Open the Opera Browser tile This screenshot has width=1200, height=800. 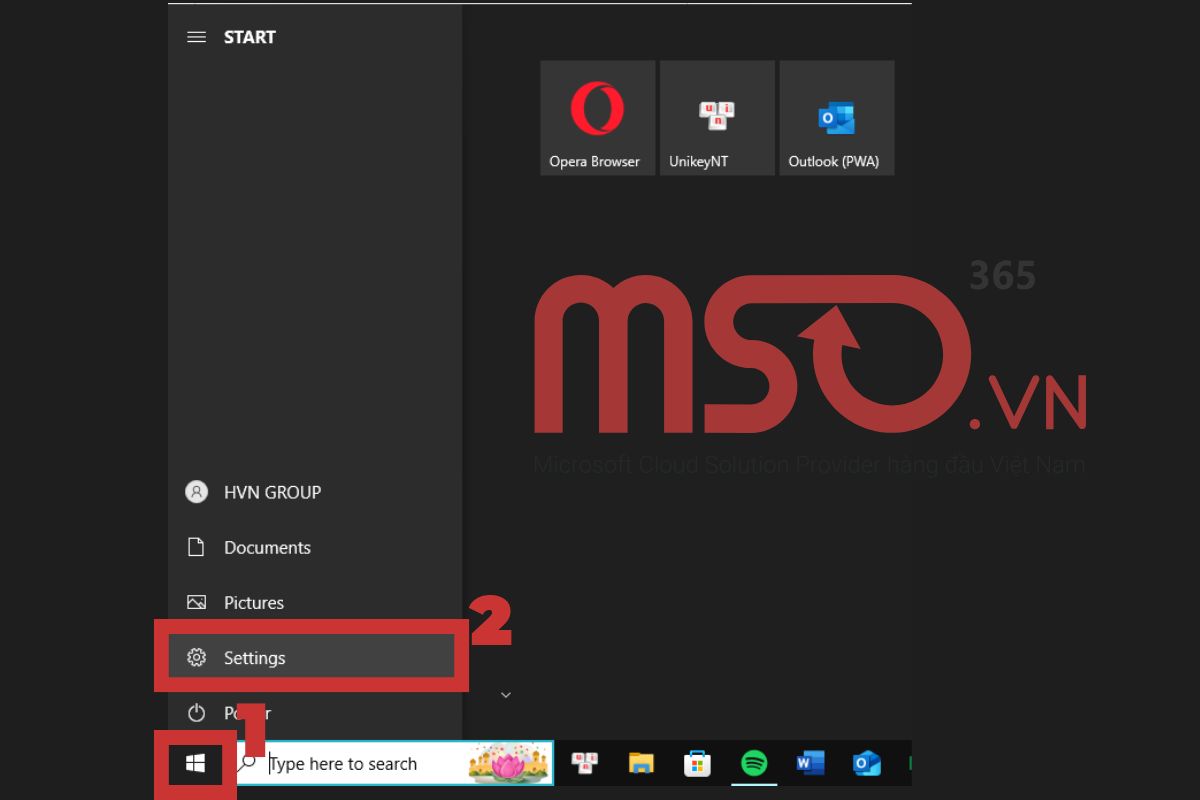[x=598, y=118]
